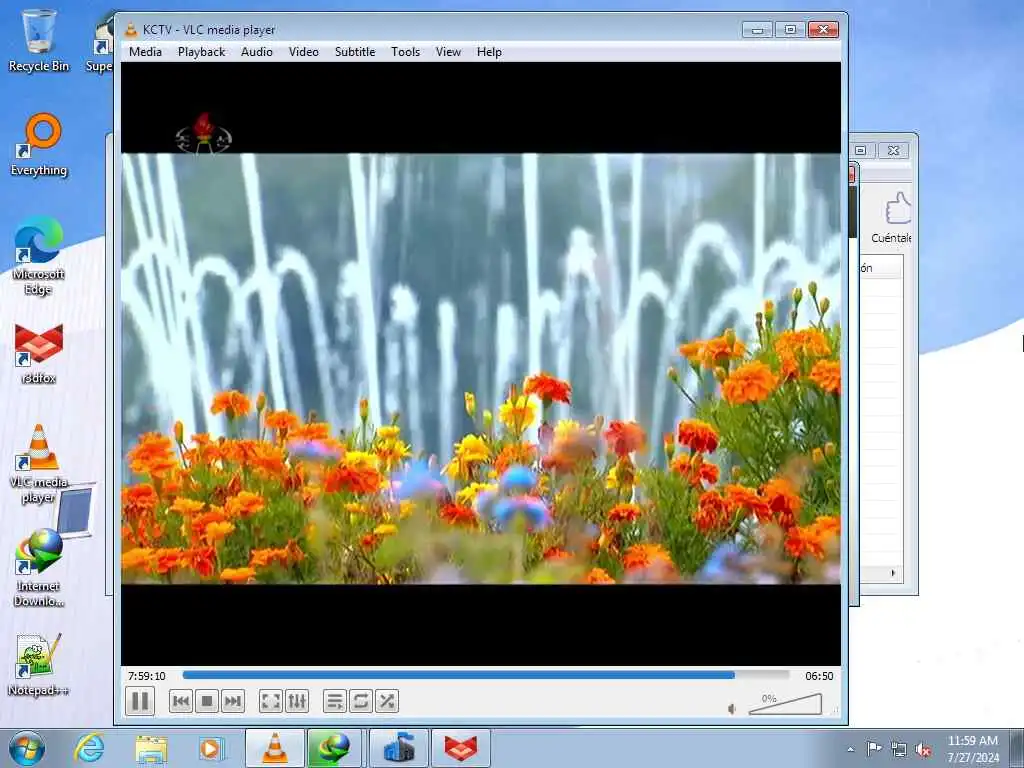
Task: Select the Notepad++ desktop shortcut
Action: click(39, 665)
